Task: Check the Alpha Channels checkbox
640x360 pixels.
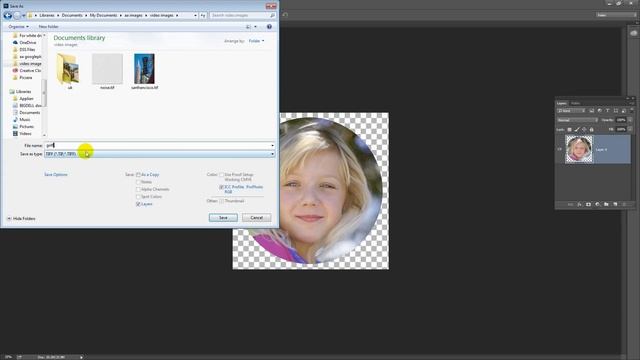Action: 138,189
